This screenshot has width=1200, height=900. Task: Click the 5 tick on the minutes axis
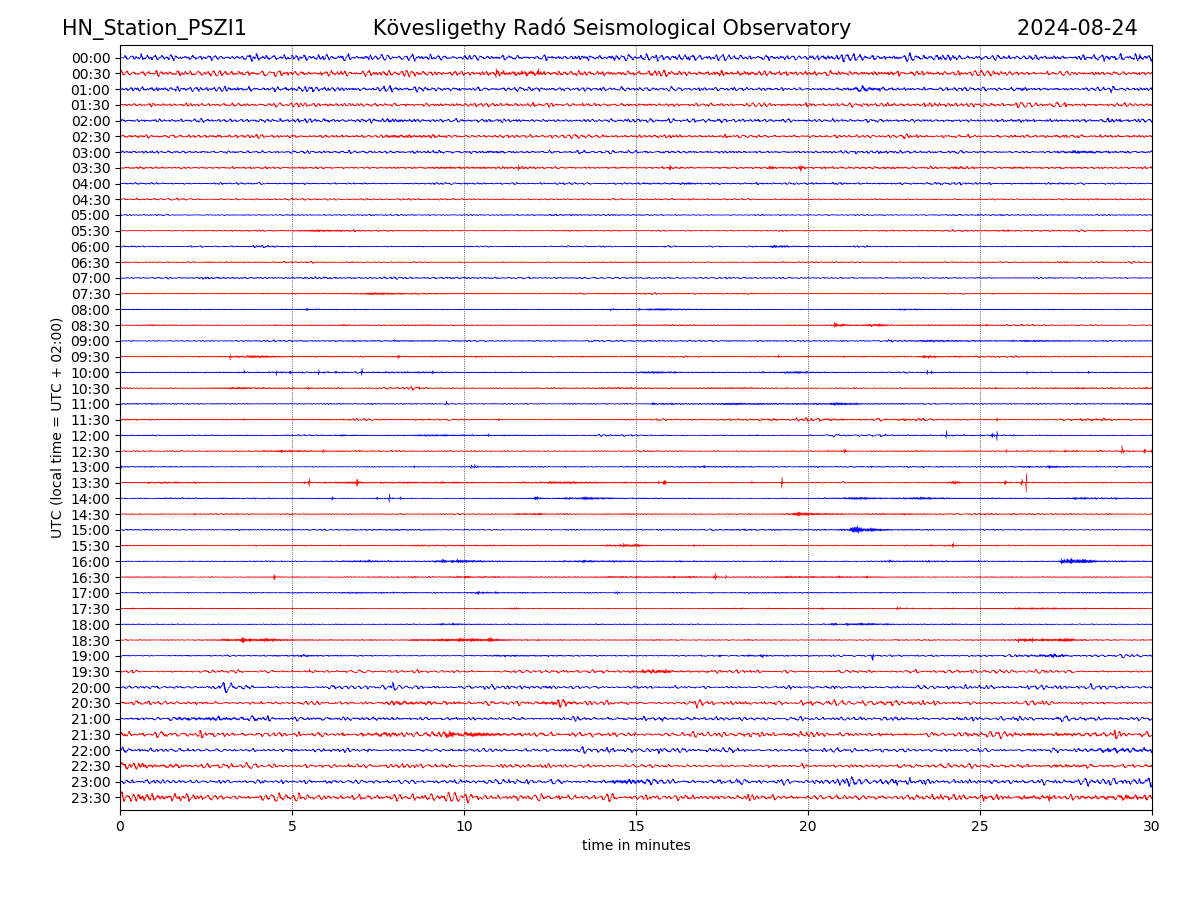292,827
